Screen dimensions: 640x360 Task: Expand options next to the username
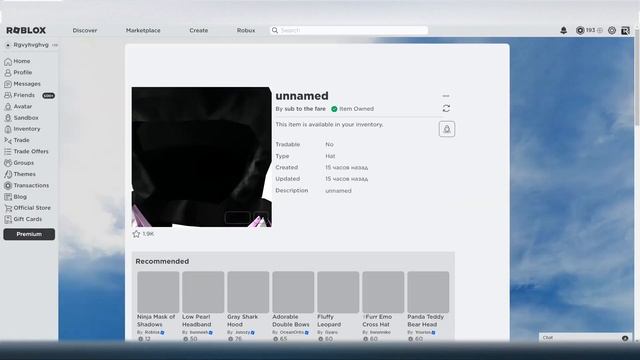(55, 45)
